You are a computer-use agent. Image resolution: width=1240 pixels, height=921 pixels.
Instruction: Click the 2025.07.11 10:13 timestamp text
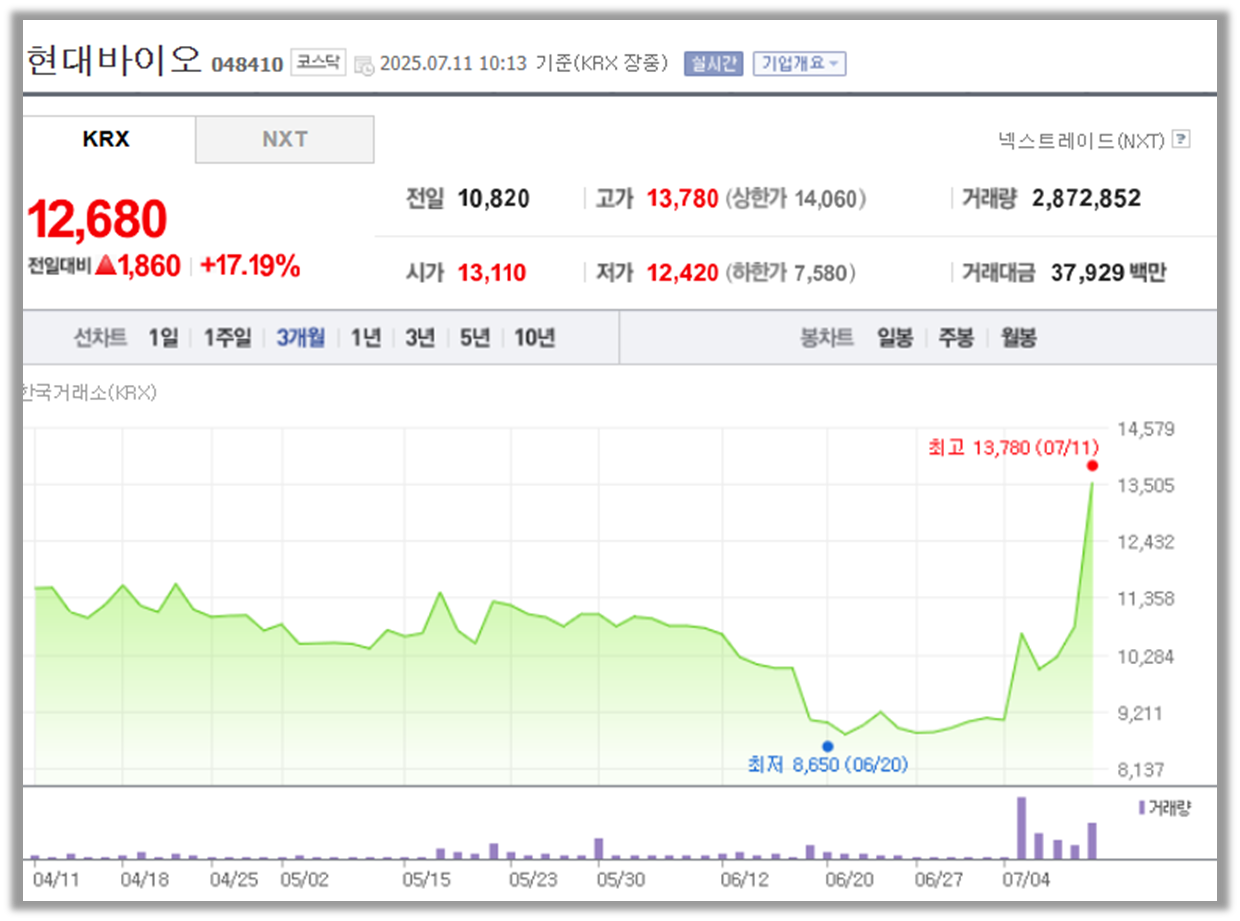coord(453,64)
